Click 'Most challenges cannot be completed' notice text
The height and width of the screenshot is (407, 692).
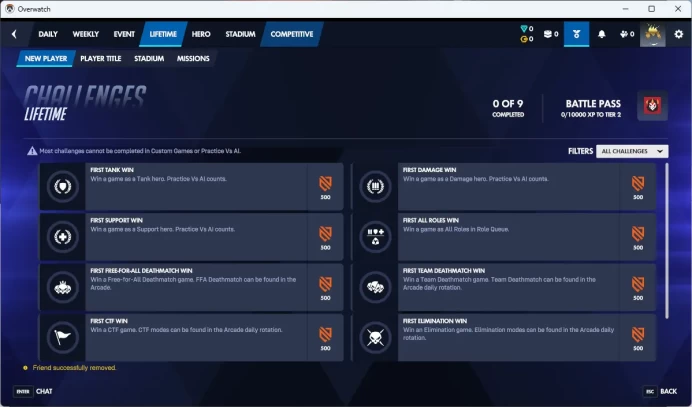(140, 151)
